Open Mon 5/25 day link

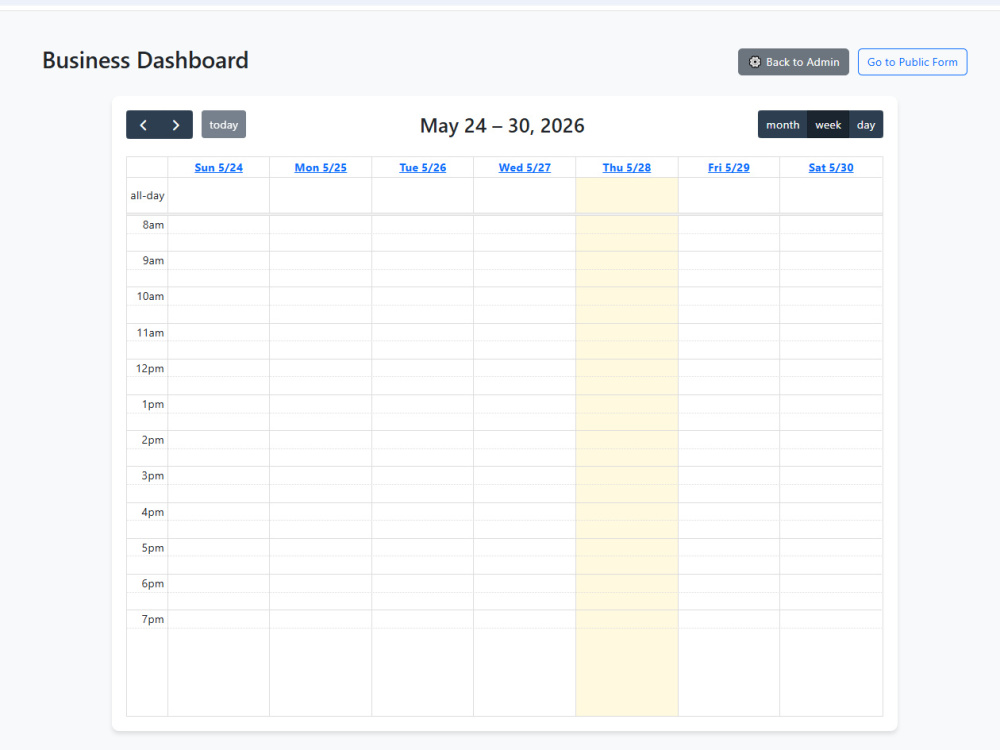coord(321,168)
